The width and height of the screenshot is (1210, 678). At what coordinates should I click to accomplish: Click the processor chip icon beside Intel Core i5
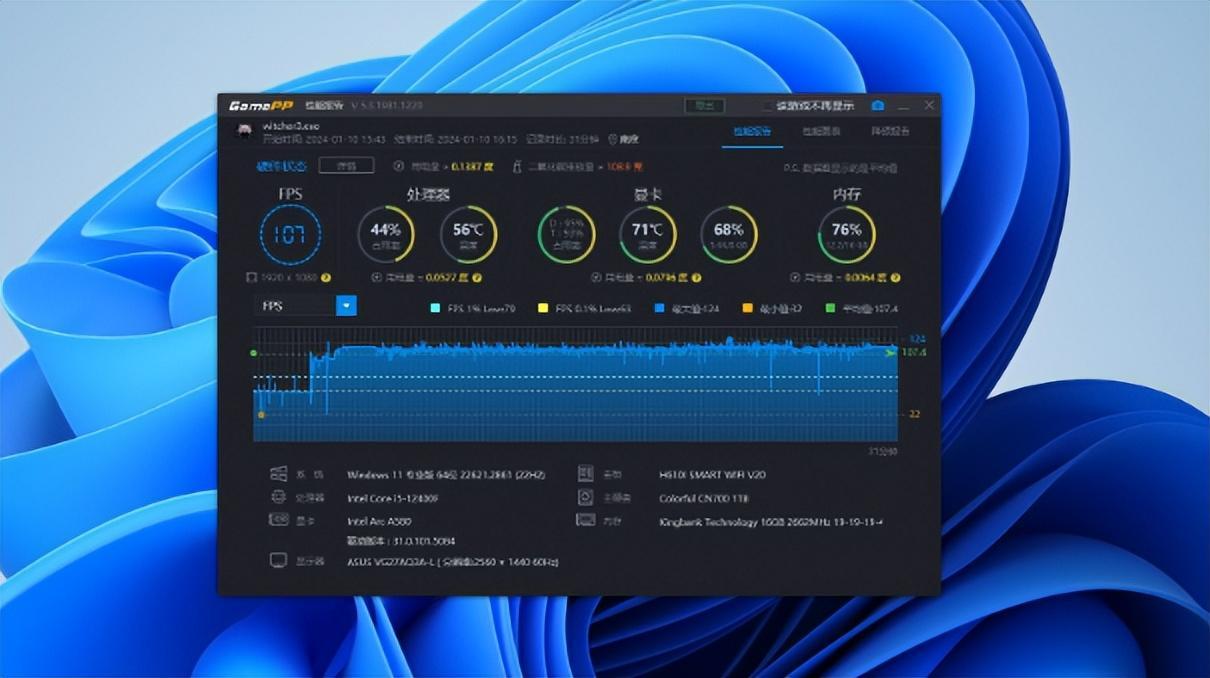(x=279, y=497)
